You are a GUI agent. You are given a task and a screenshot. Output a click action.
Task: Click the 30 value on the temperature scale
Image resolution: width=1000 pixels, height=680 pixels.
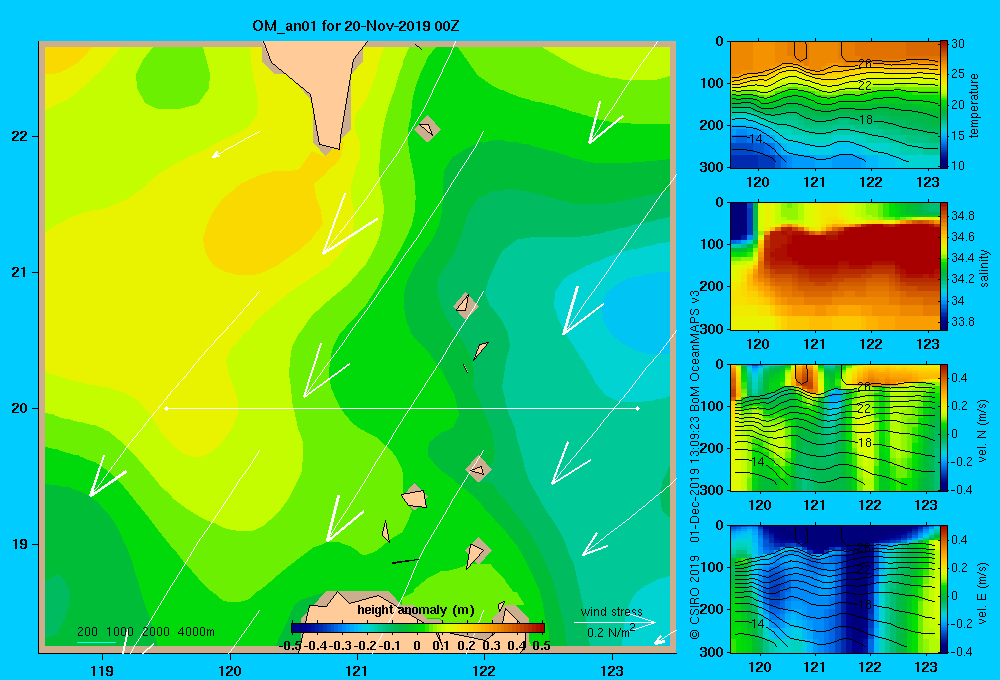click(958, 44)
